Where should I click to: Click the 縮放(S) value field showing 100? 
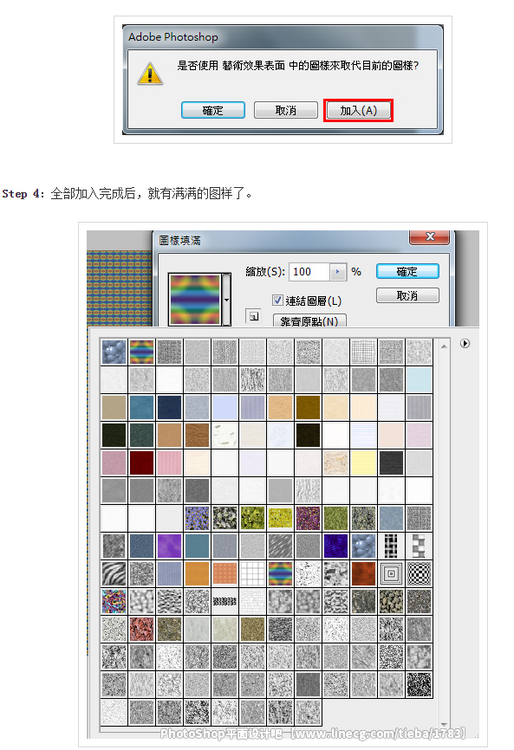pyautogui.click(x=309, y=272)
